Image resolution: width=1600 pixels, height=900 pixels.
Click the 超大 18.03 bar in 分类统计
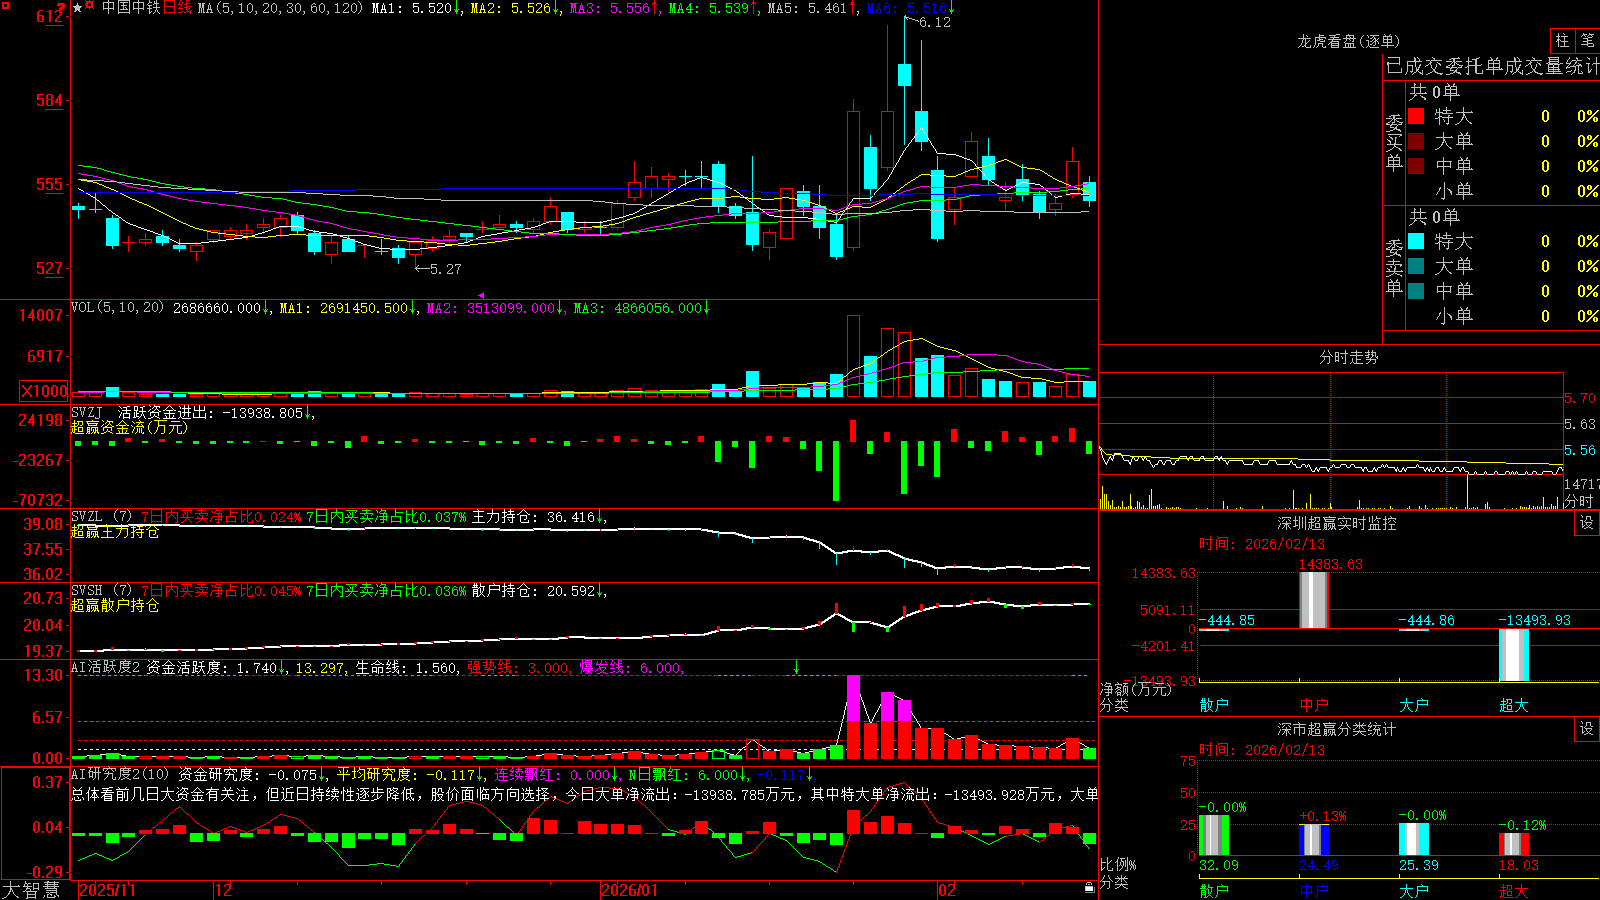pos(1514,844)
